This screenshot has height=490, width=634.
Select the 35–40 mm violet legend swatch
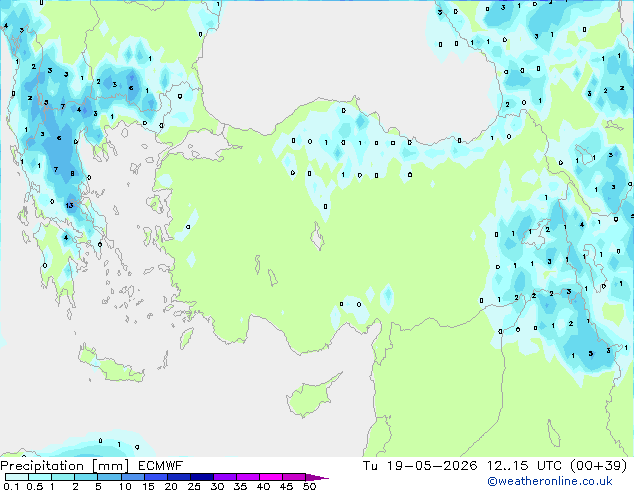coord(247,477)
